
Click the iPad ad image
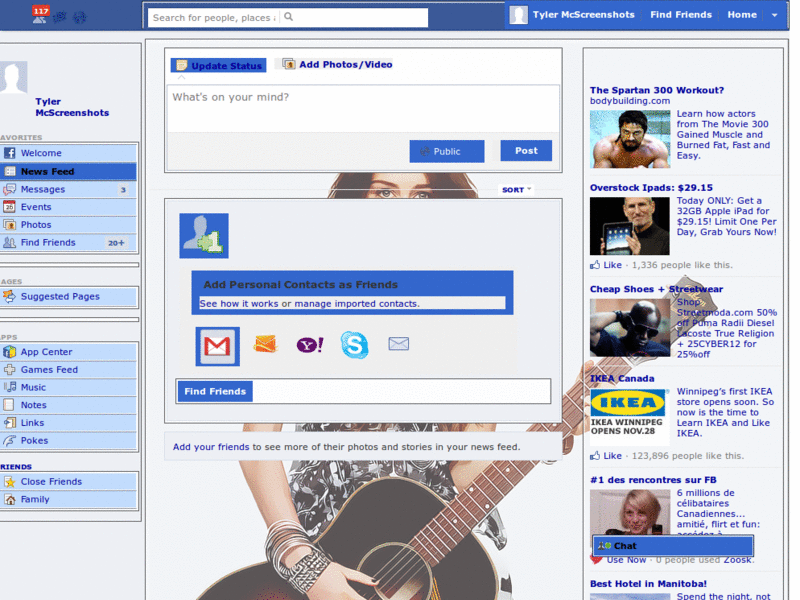coord(630,226)
